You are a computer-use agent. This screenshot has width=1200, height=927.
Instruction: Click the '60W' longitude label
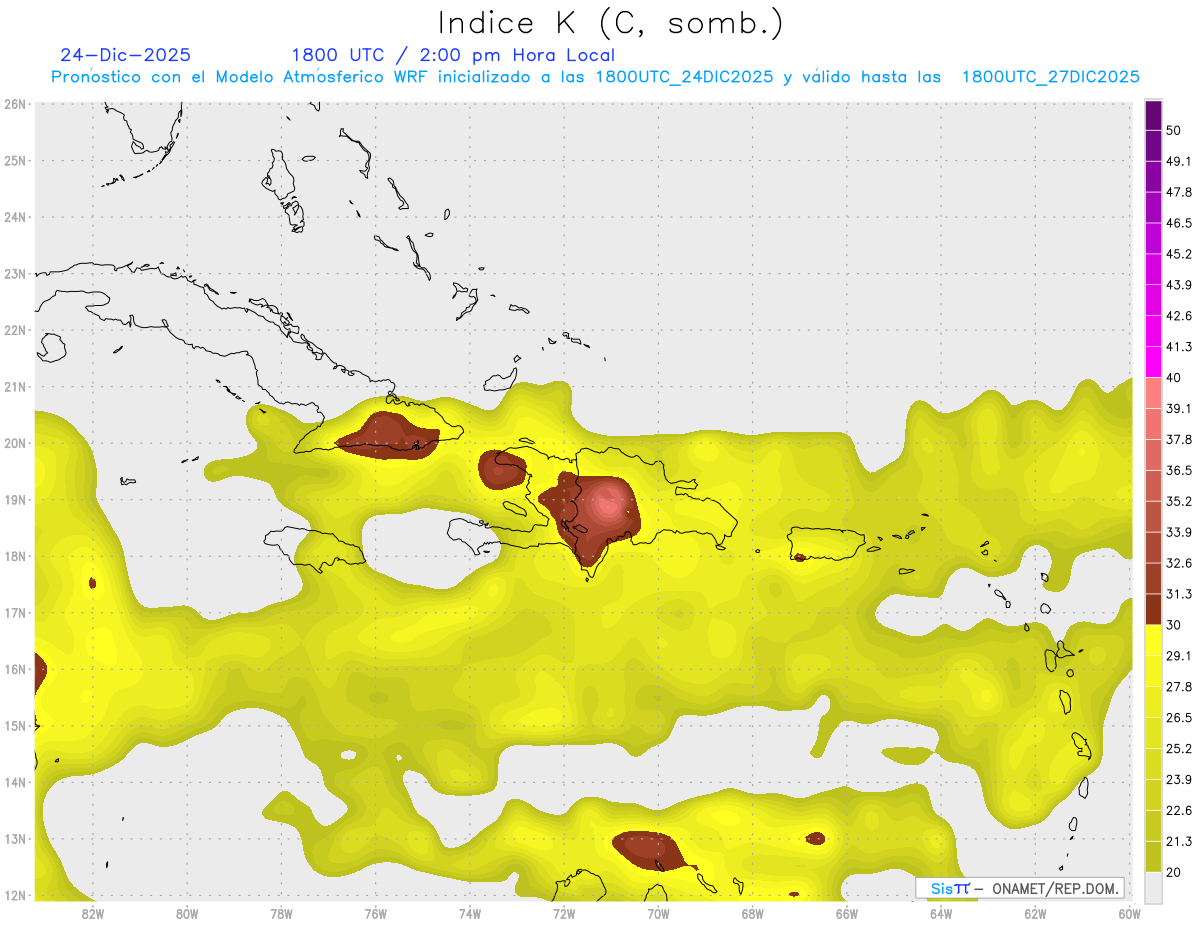(1129, 912)
